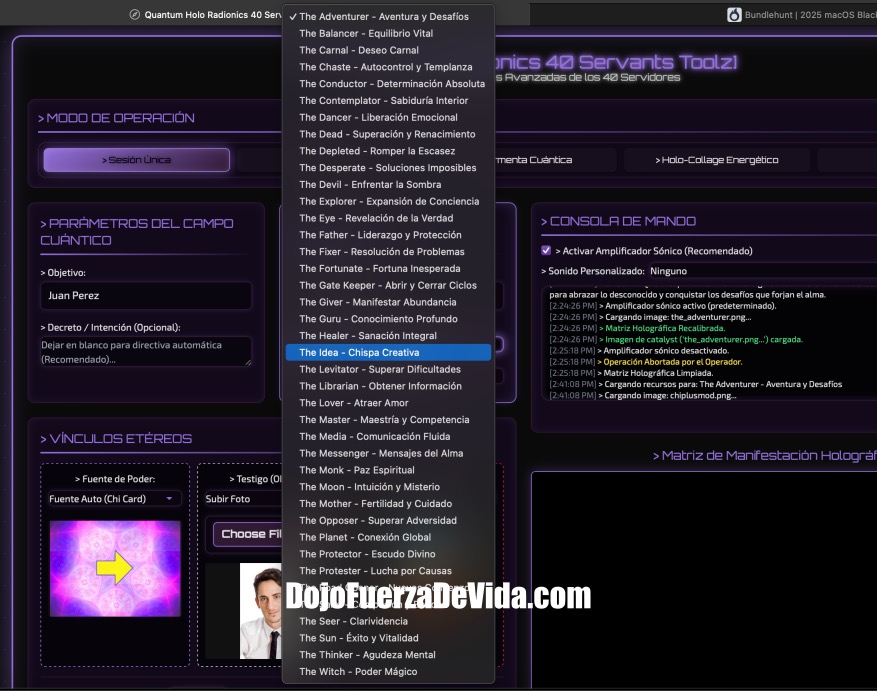Image resolution: width=877 pixels, height=691 pixels.
Task: Edit the Objetivo field Juan Perez
Action: (145, 295)
